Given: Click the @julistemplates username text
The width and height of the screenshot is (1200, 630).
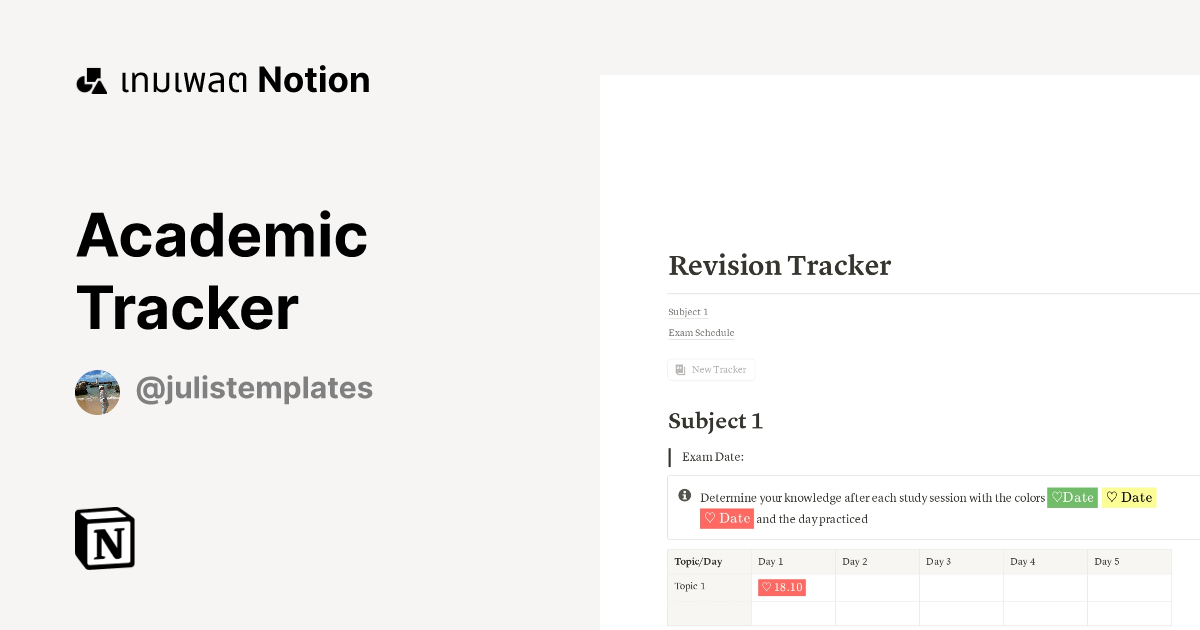Looking at the screenshot, I should point(254,388).
